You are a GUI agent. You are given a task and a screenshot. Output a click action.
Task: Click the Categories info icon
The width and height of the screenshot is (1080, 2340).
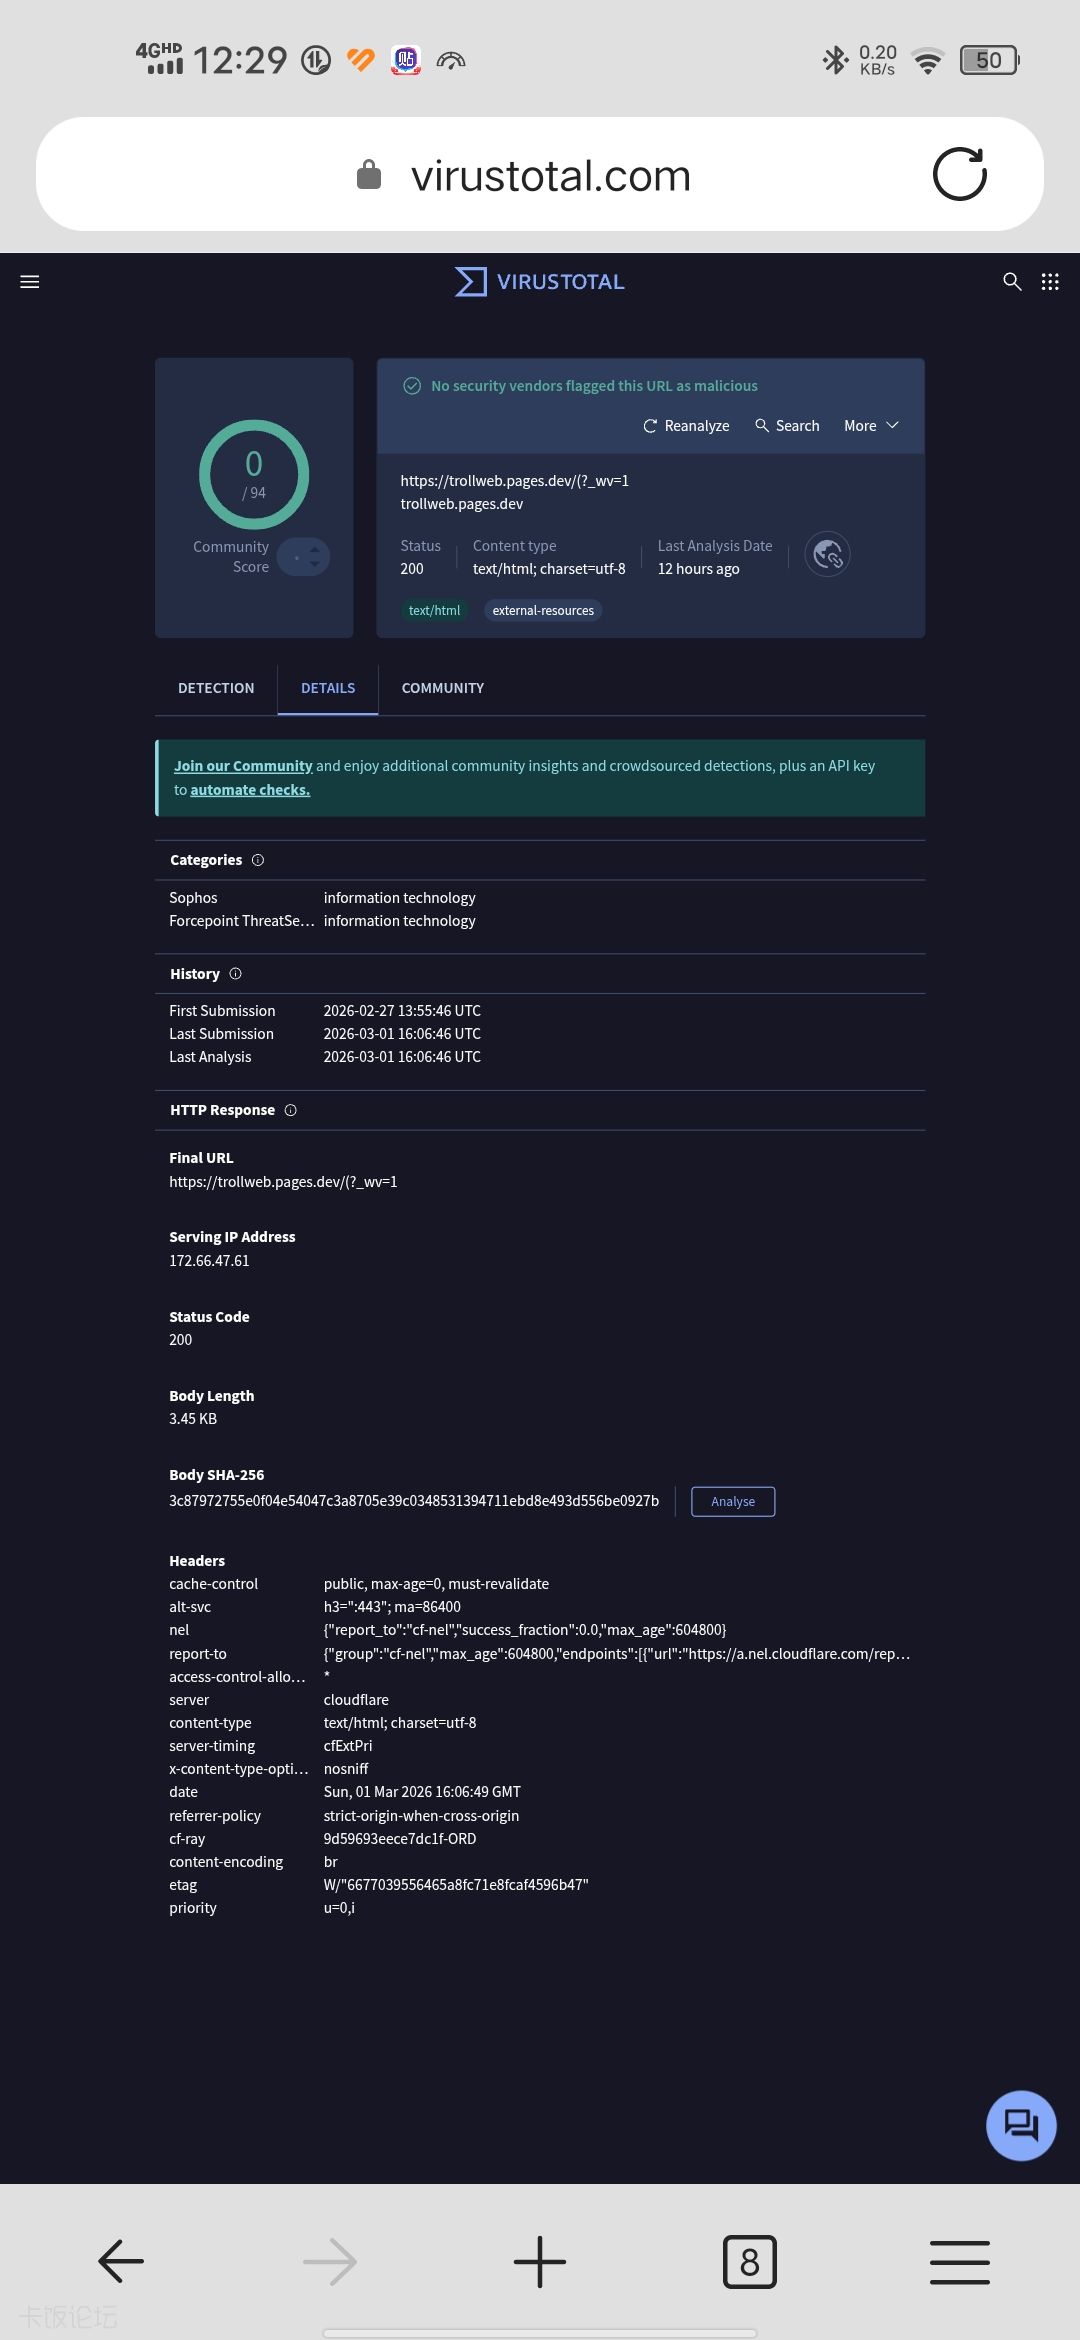point(258,860)
